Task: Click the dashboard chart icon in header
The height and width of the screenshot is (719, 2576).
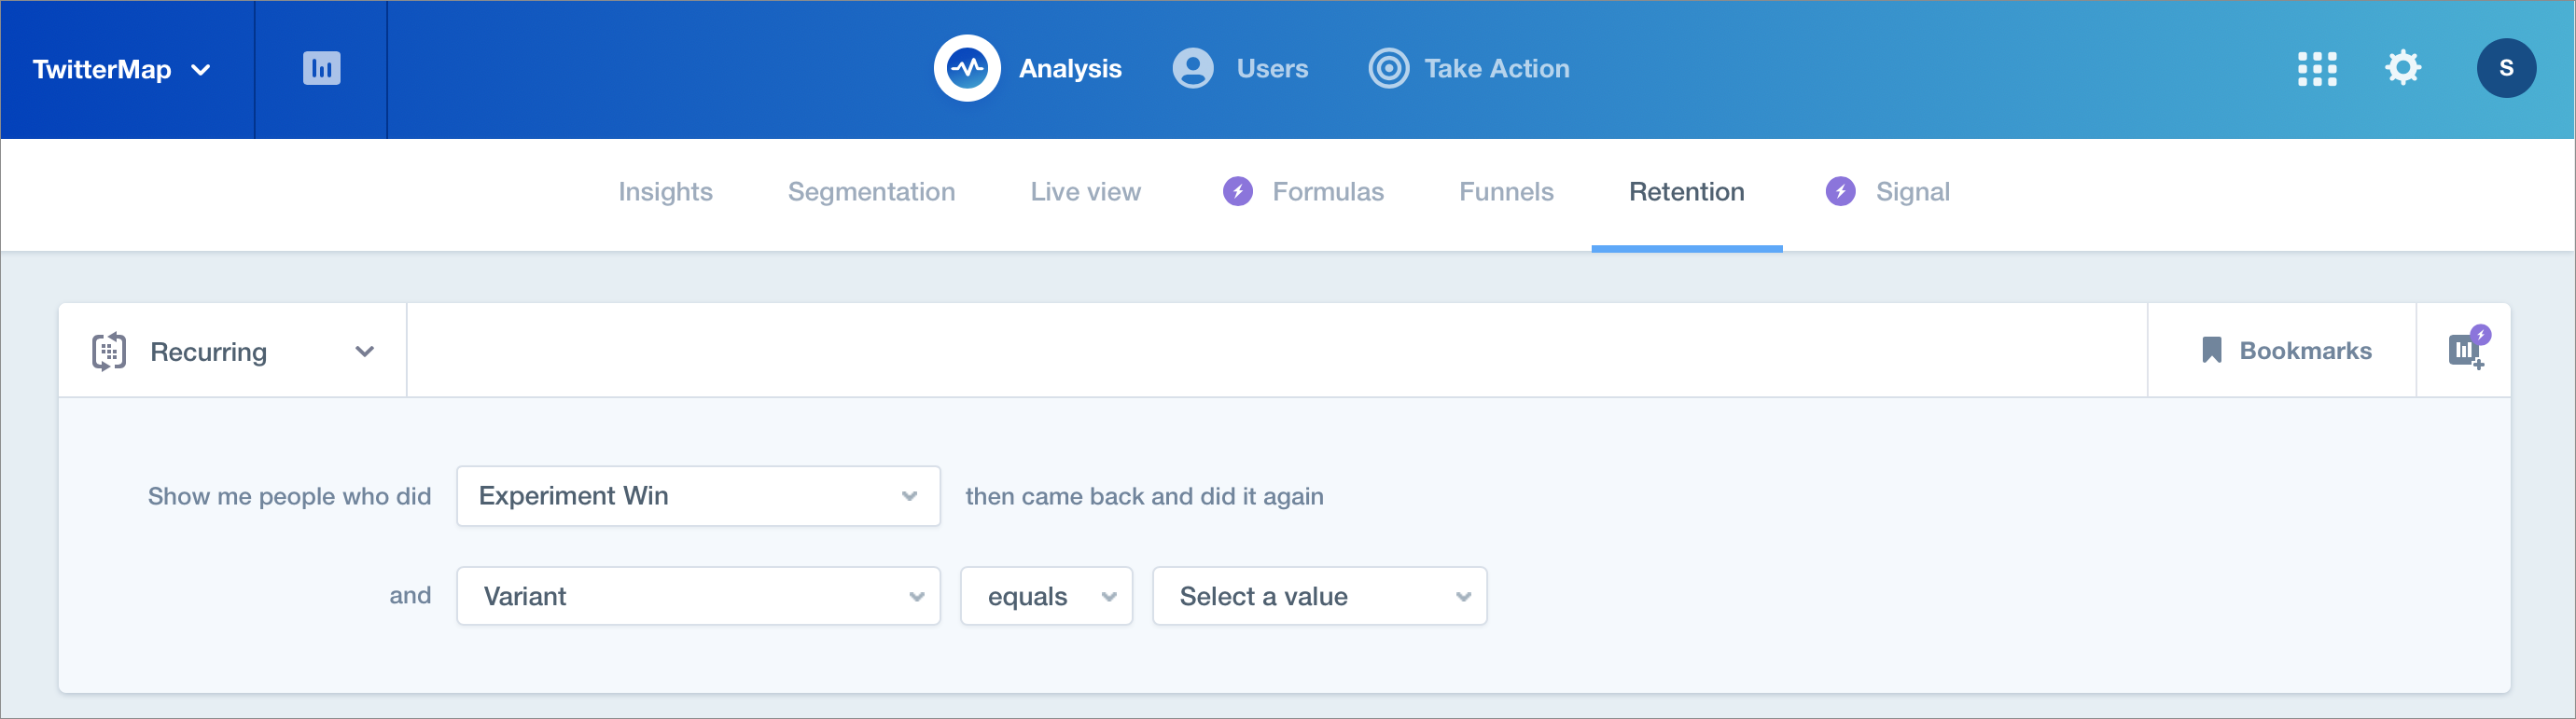Action: 321,69
